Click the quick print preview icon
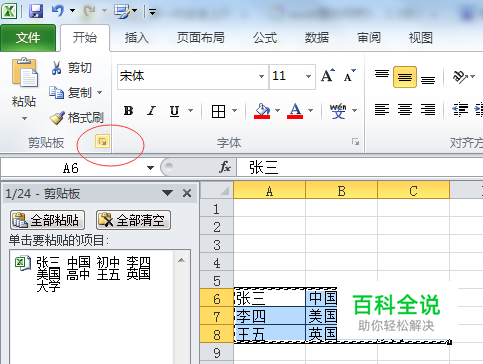This screenshot has width=483, height=364. coord(122,11)
